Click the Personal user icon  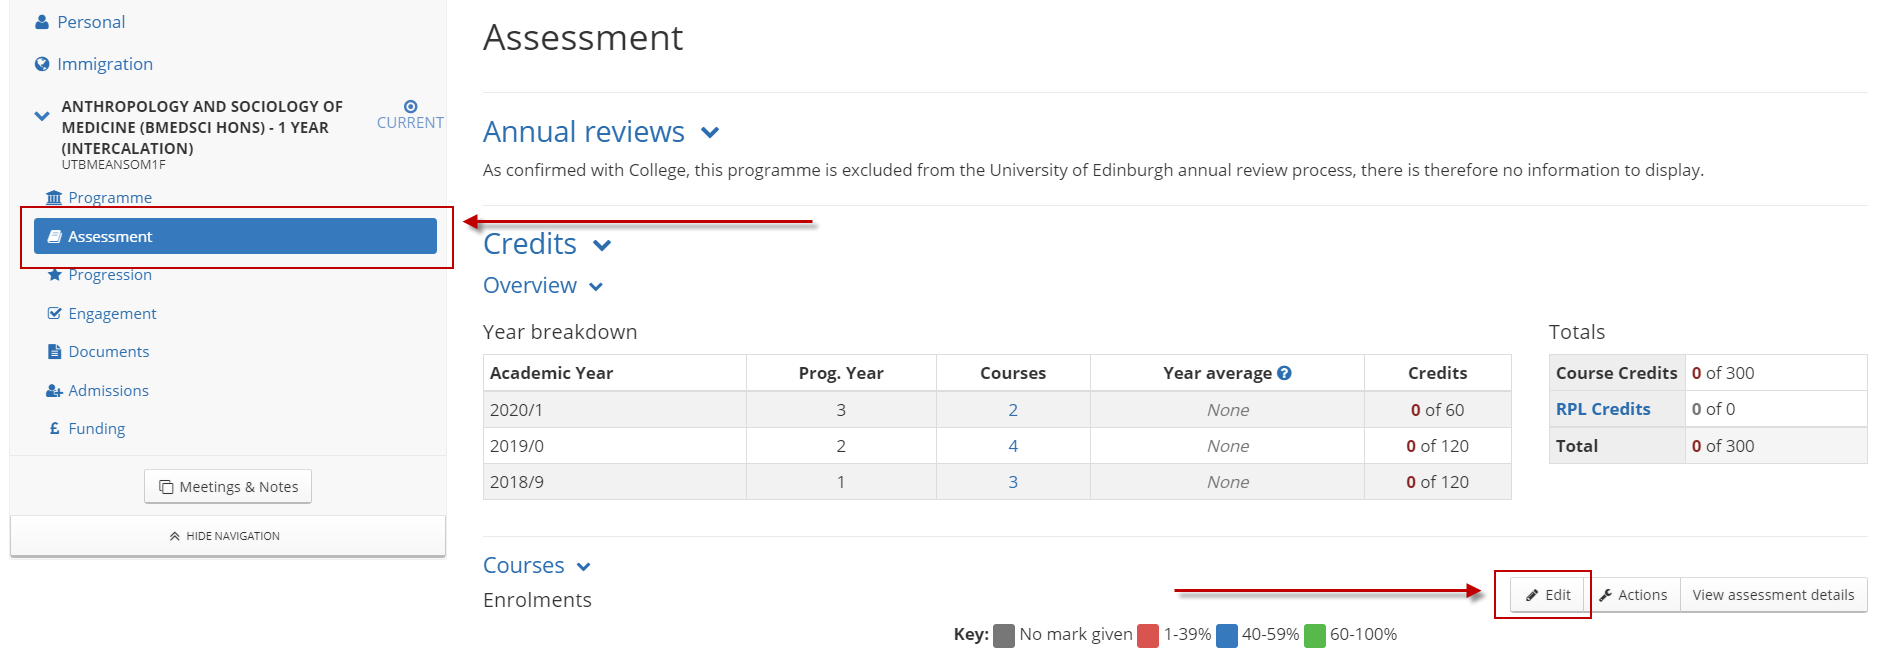pyautogui.click(x=42, y=22)
